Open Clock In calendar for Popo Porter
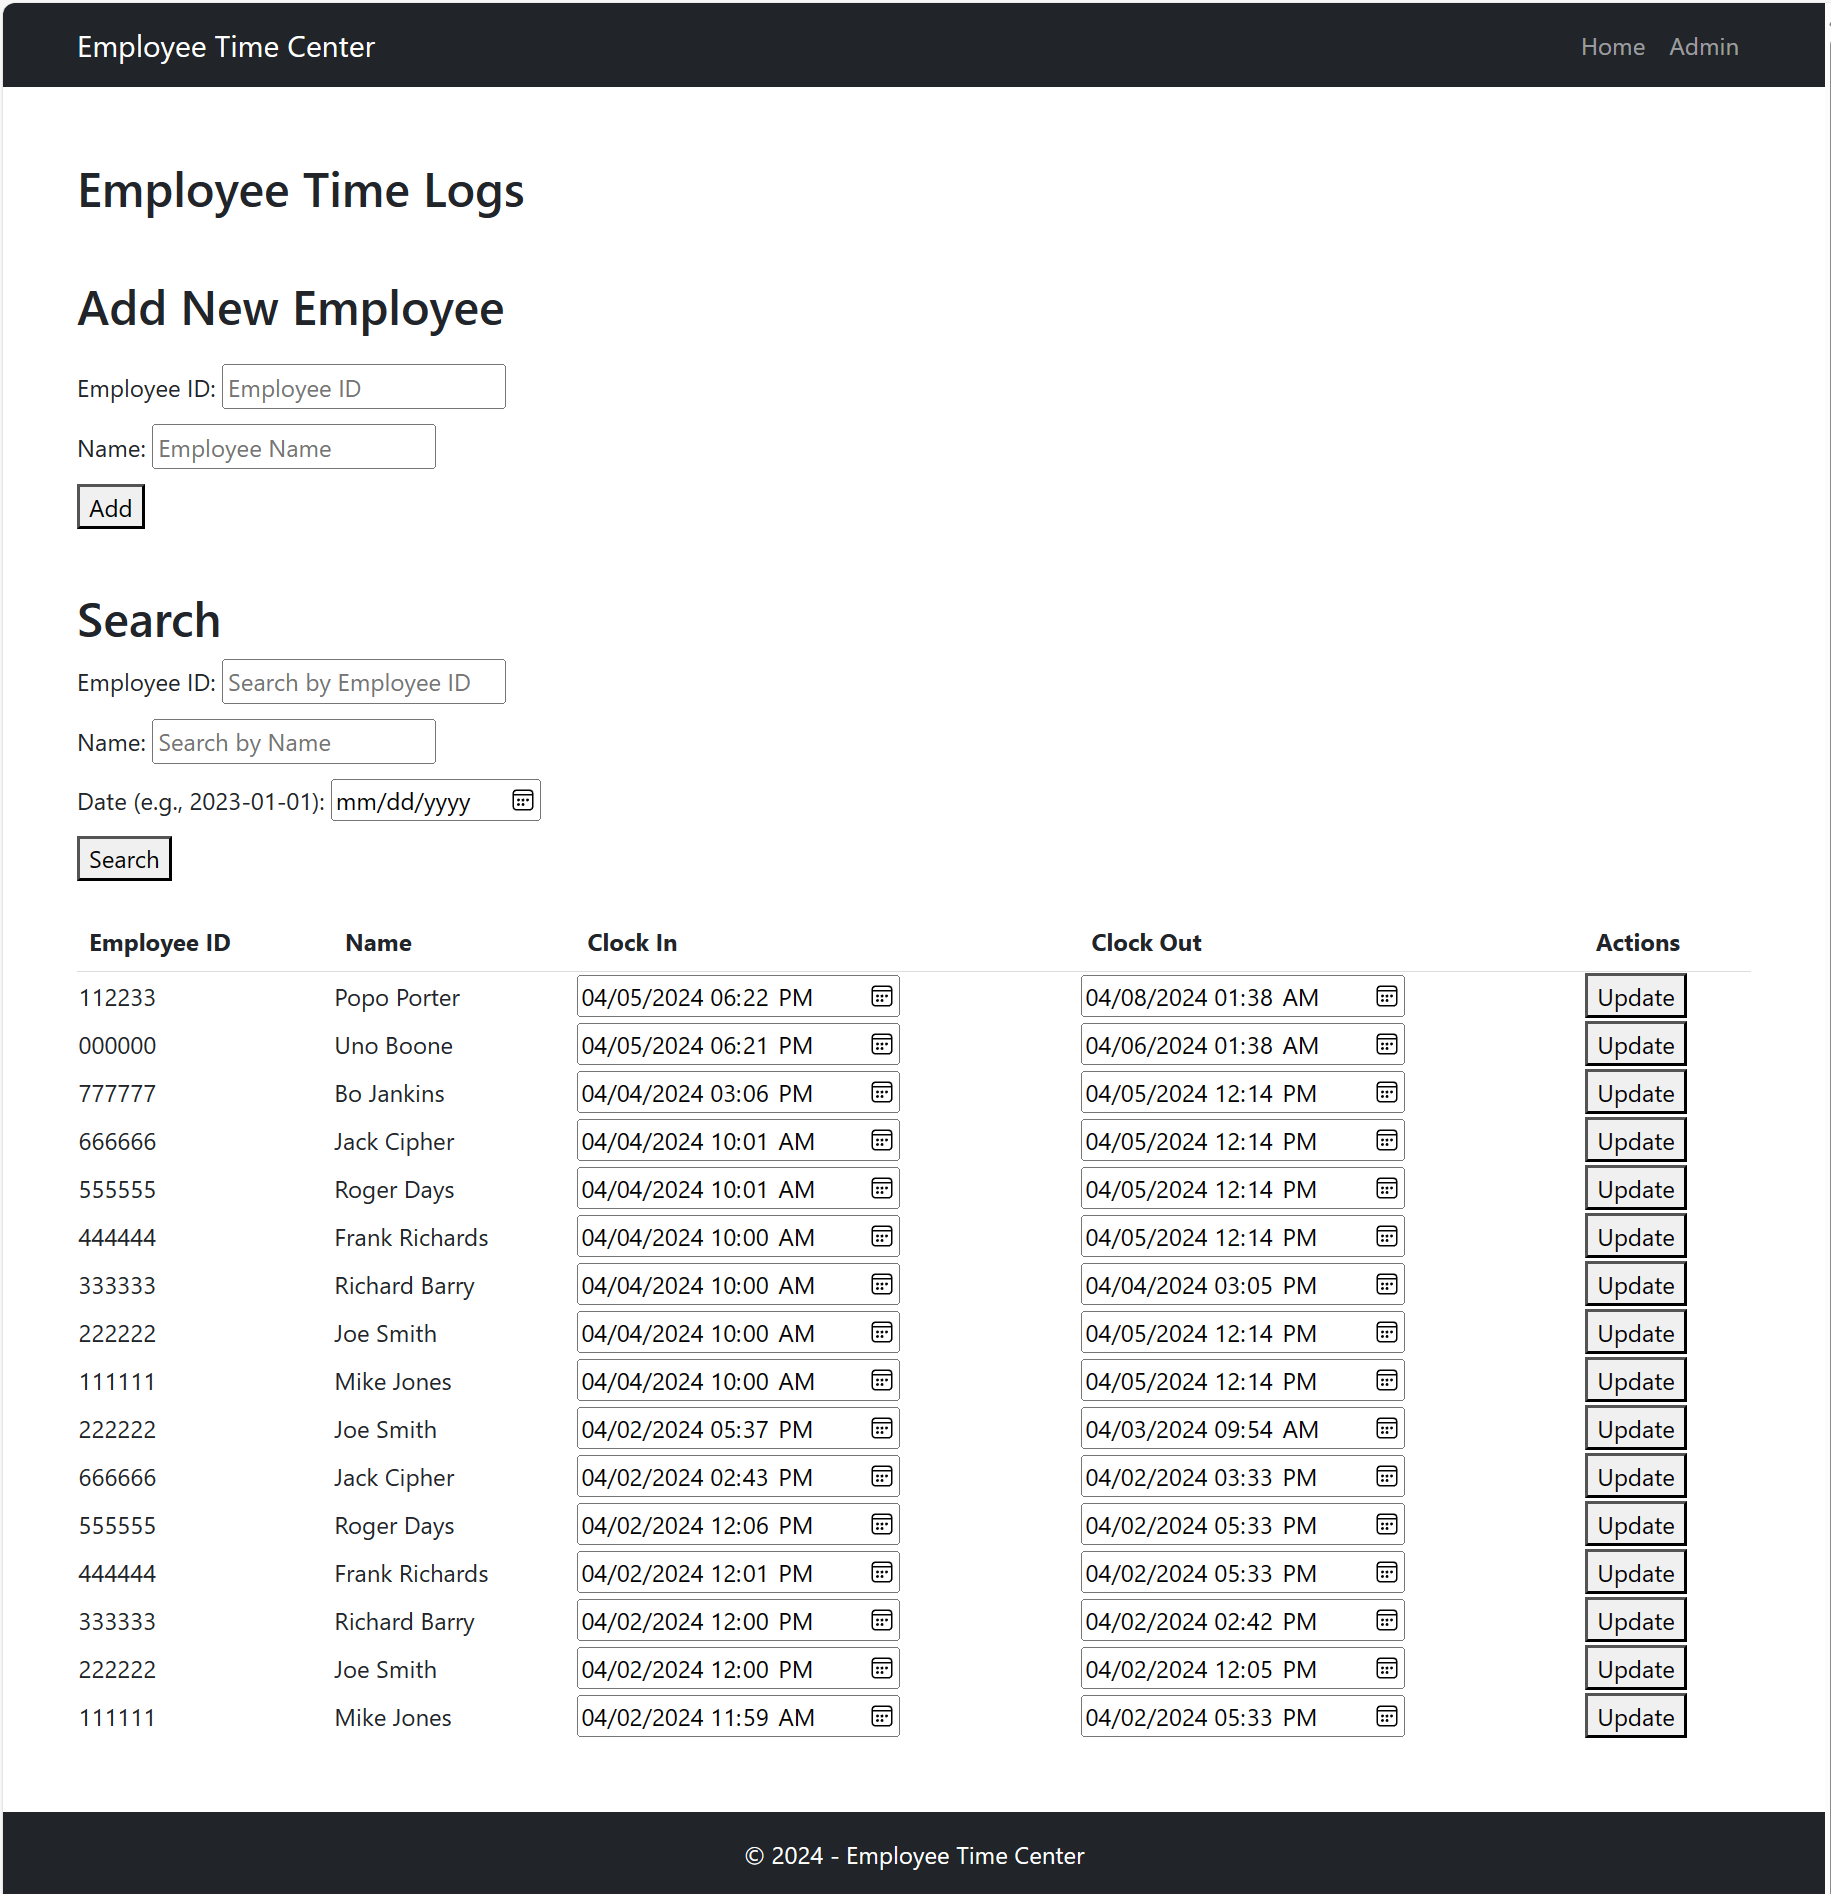 pyautogui.click(x=882, y=996)
